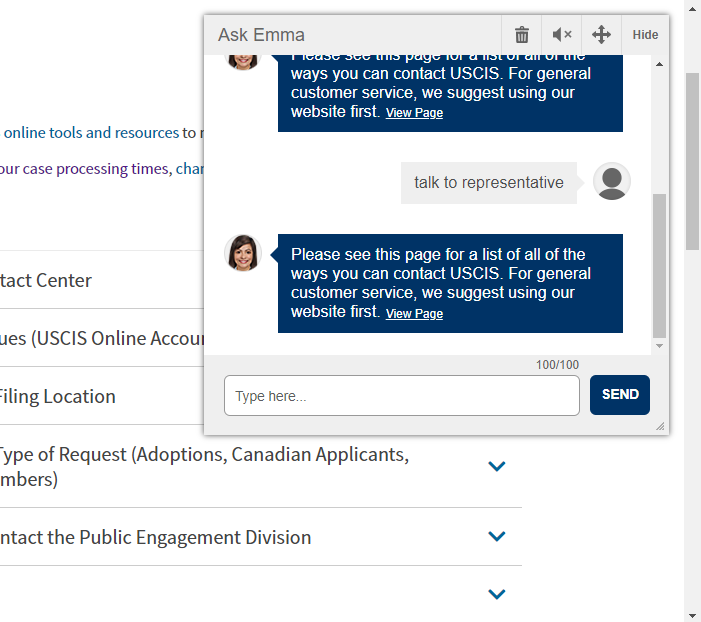Click the trash icon to clear chat

pyautogui.click(x=521, y=35)
